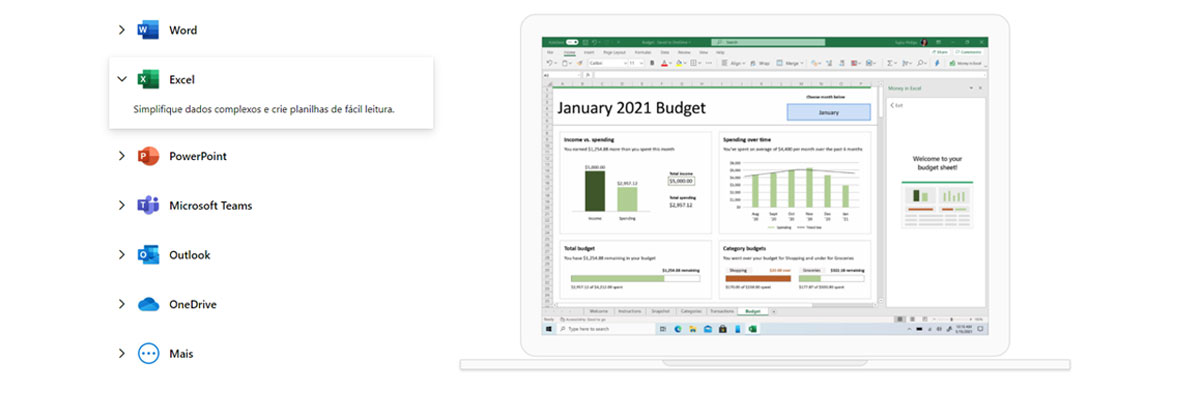Click the Borders icon in Excel ribbon
1200x400 pixels.
(x=693, y=63)
